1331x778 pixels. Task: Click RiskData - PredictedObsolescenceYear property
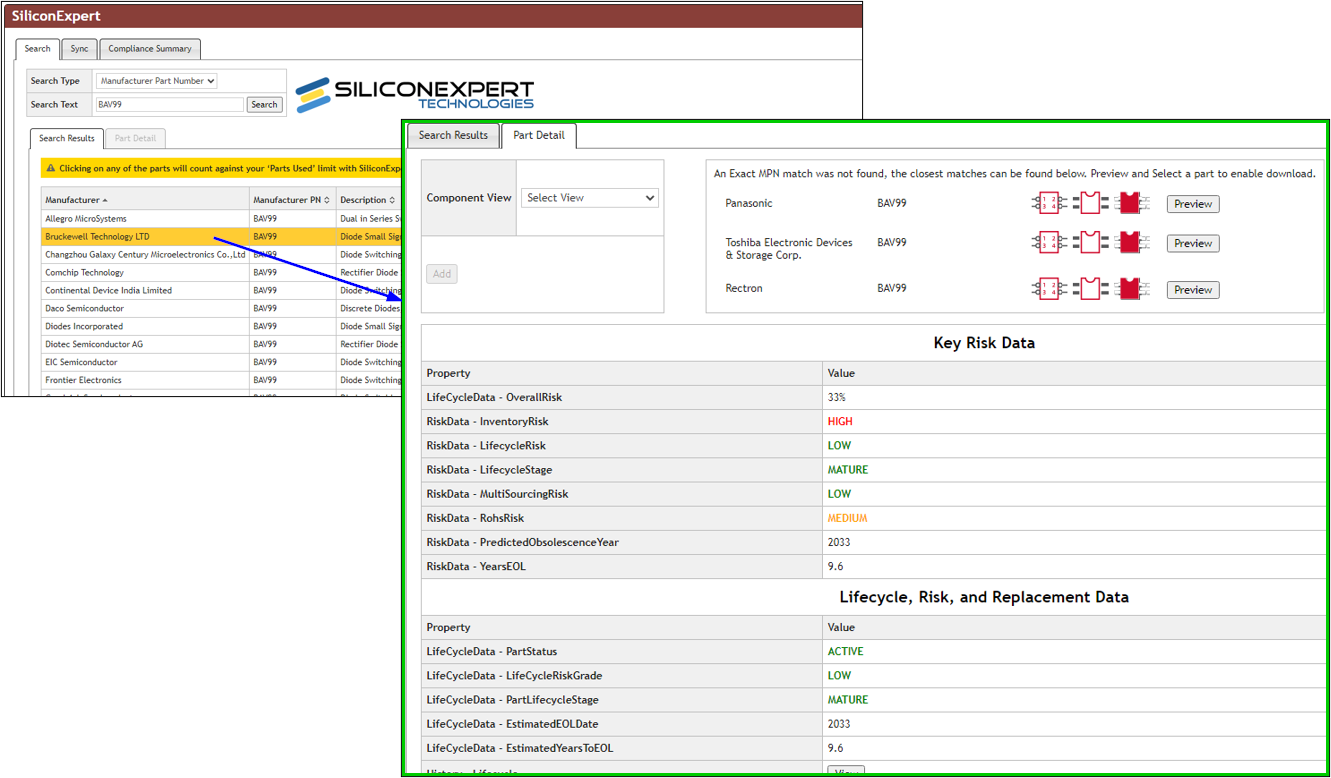coord(522,542)
